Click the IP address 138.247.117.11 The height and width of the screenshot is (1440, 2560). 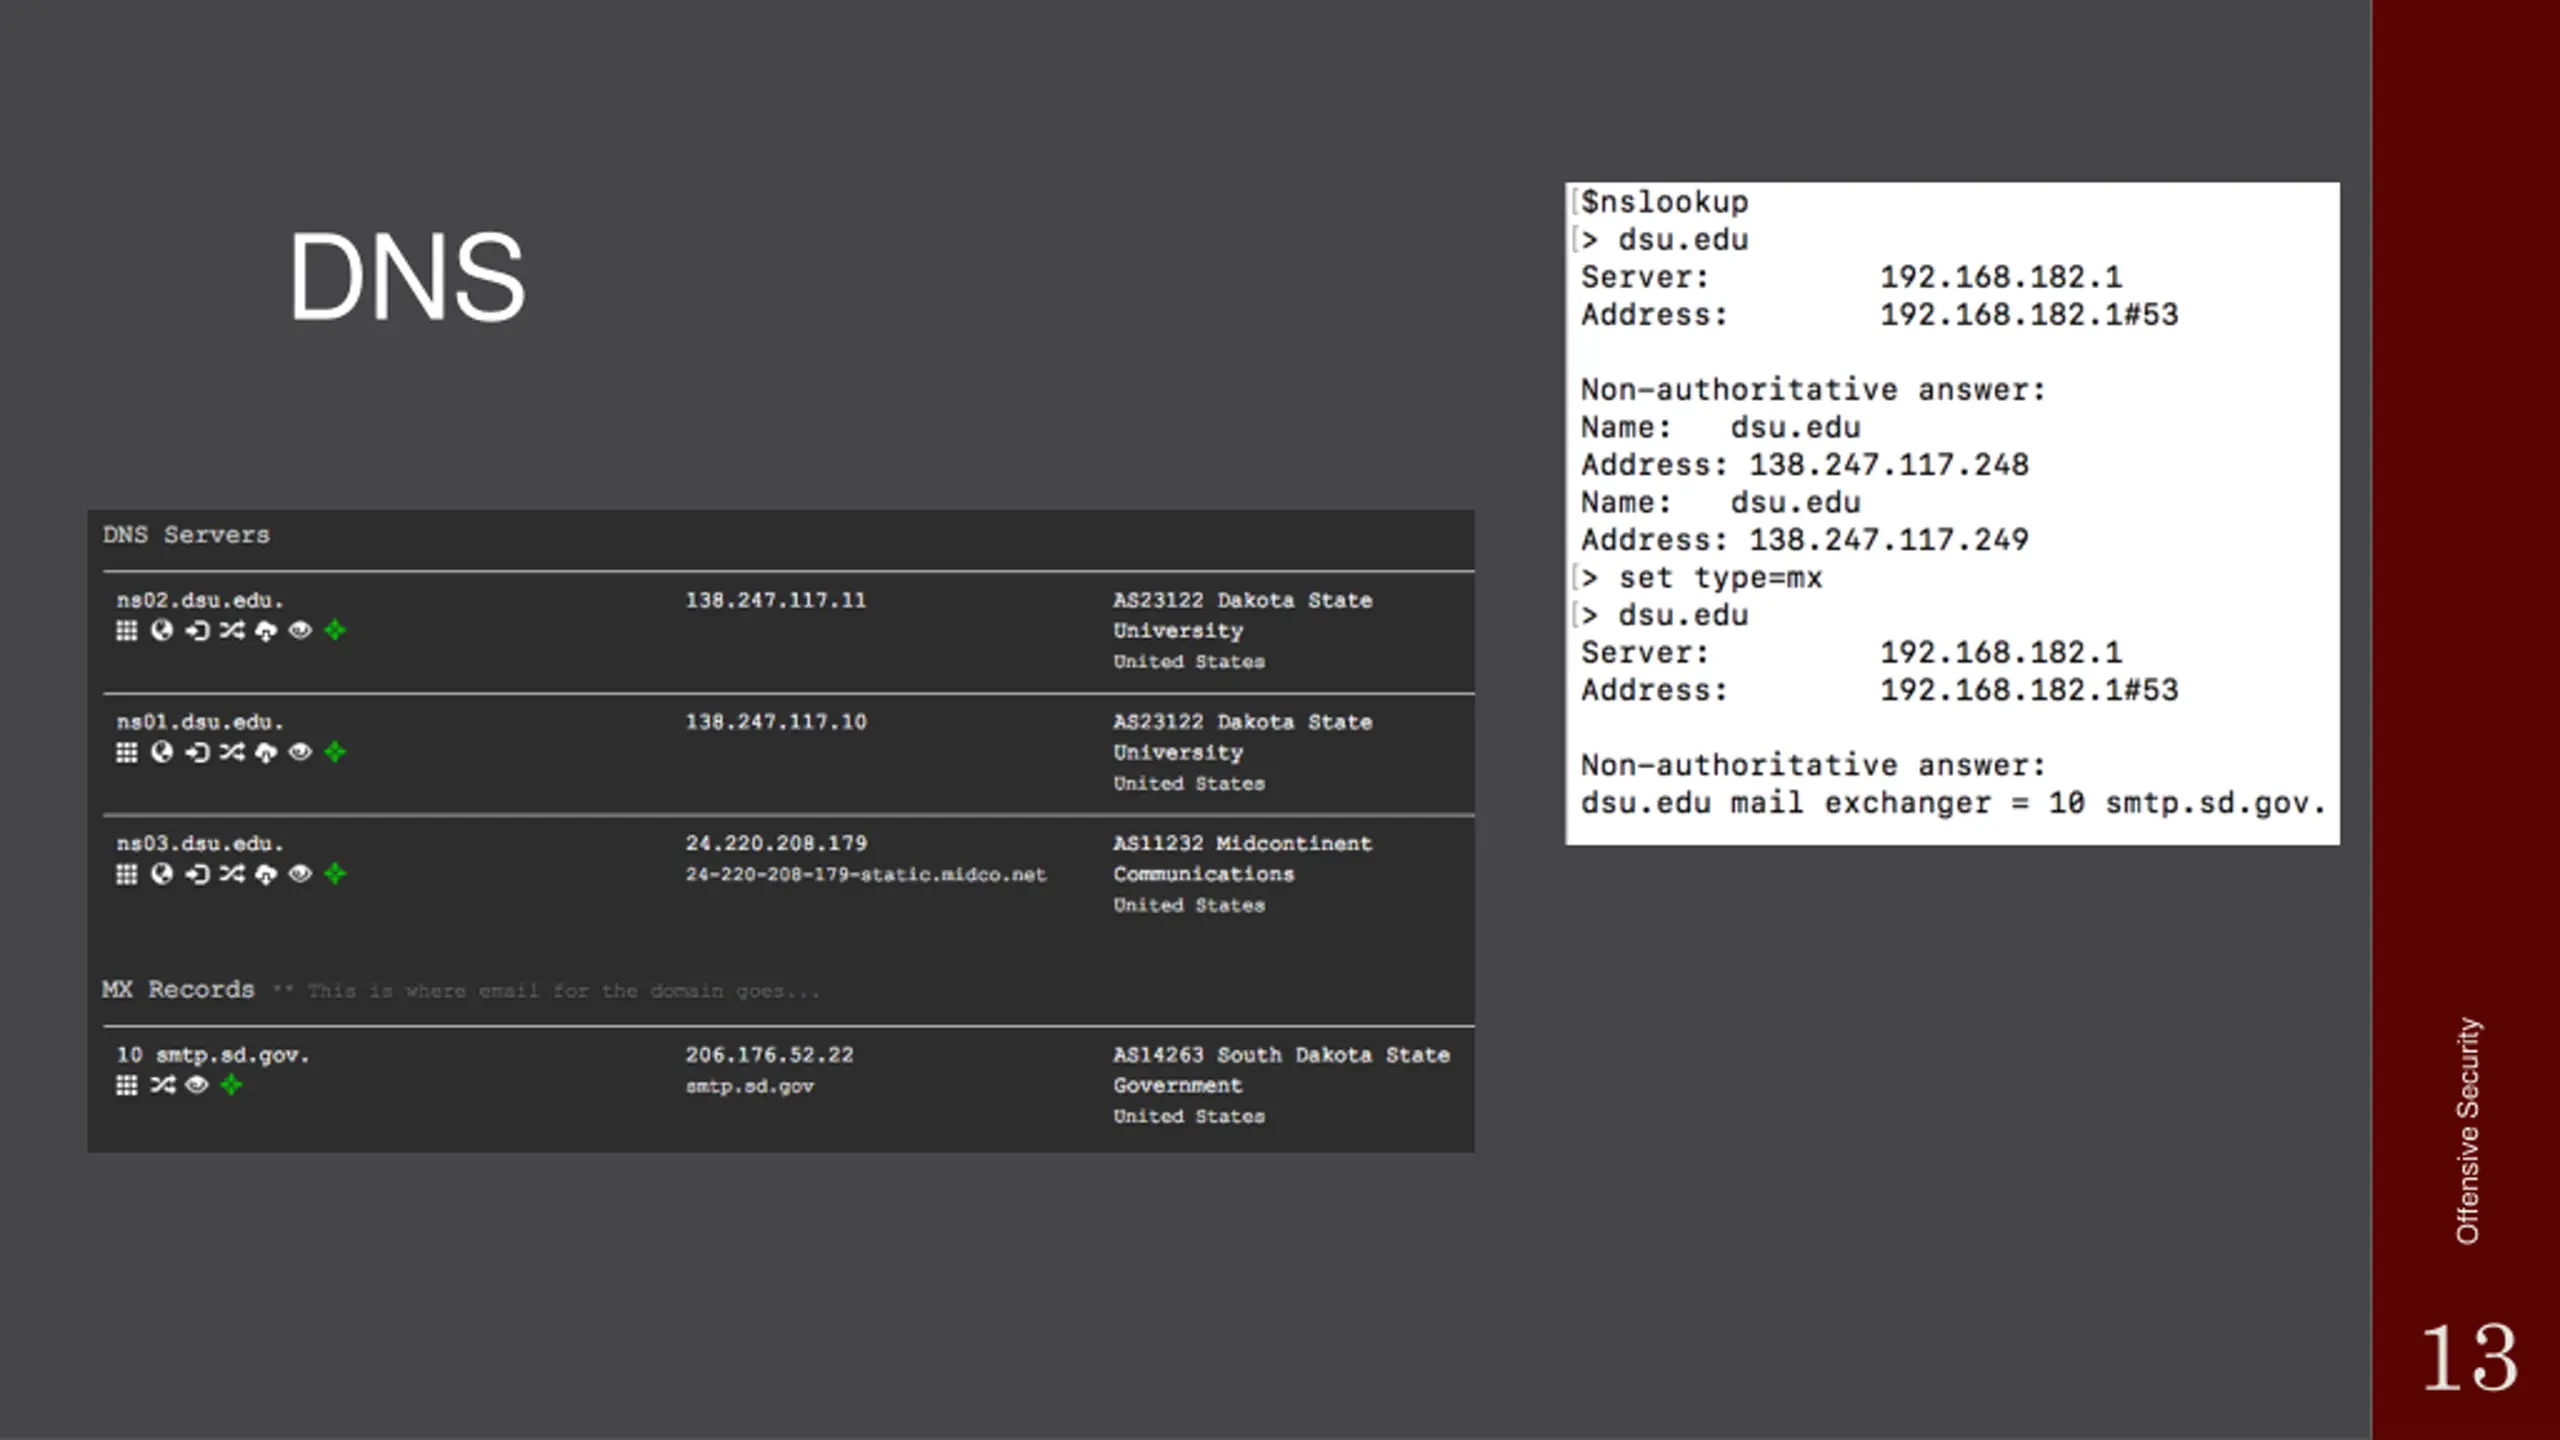point(775,600)
